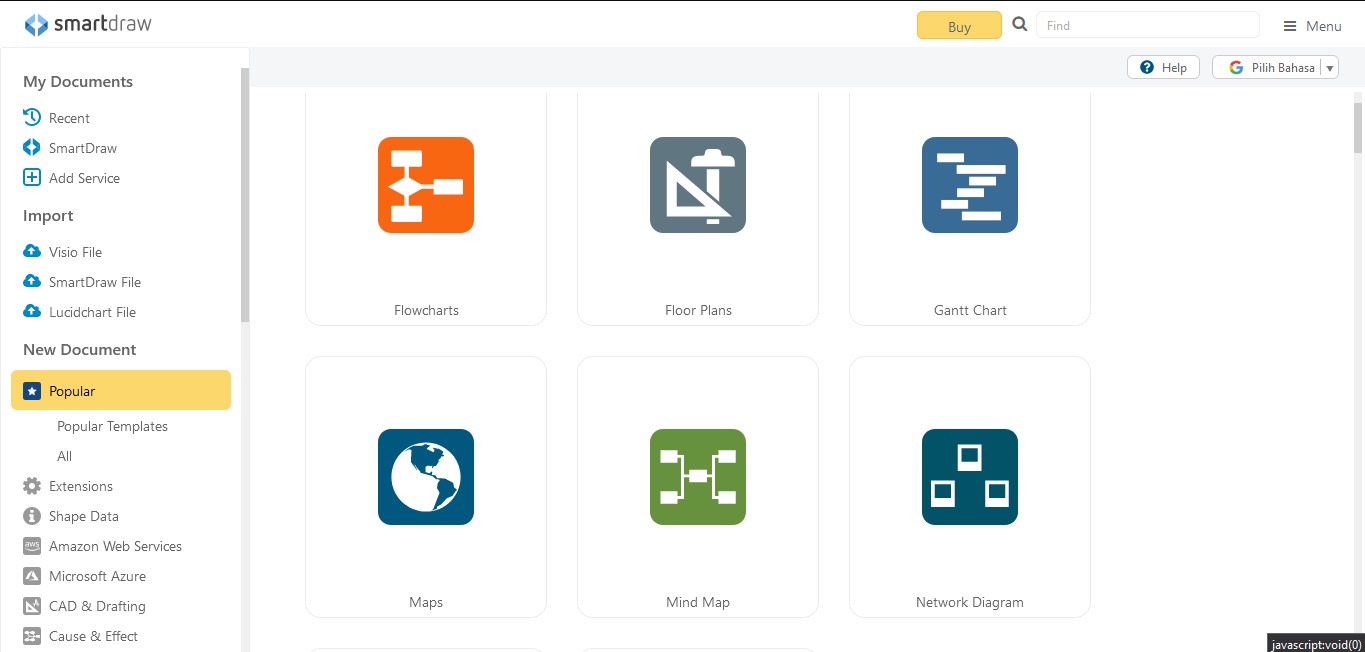Click the Help button label

(1174, 67)
